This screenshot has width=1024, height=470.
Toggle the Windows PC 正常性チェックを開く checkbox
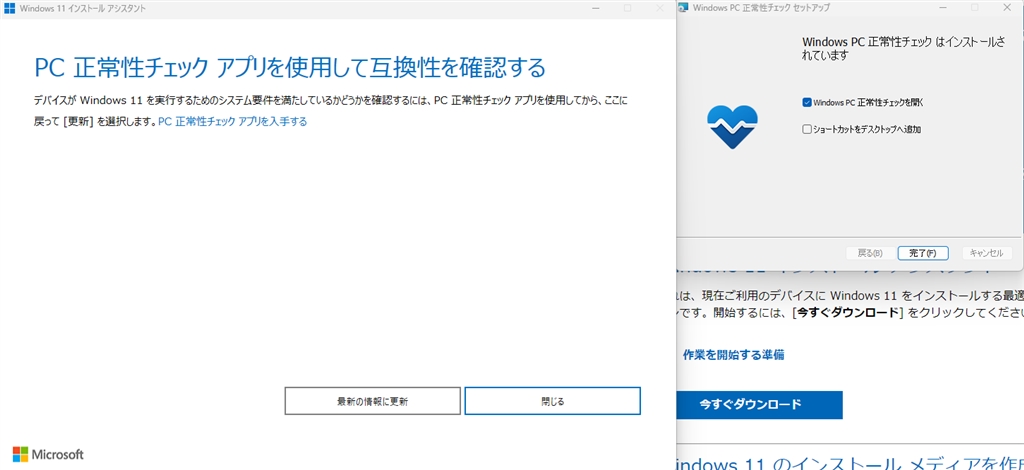tap(807, 102)
